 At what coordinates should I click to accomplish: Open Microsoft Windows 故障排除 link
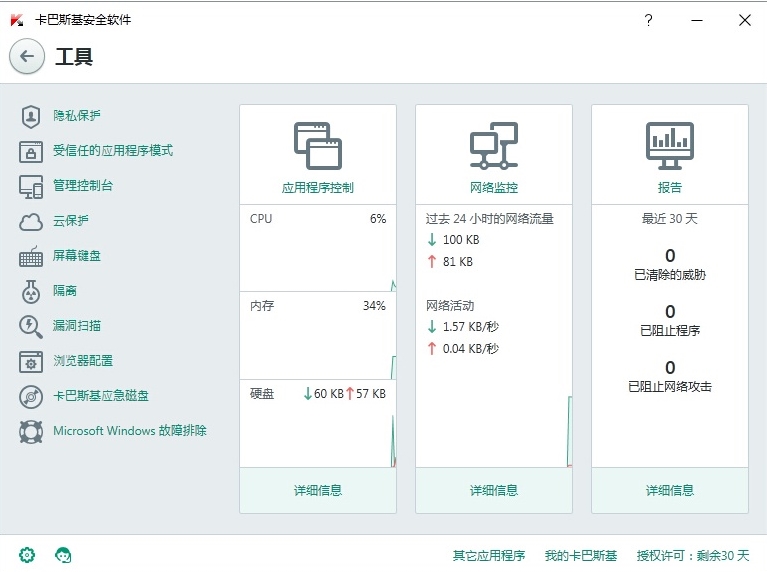(x=130, y=431)
